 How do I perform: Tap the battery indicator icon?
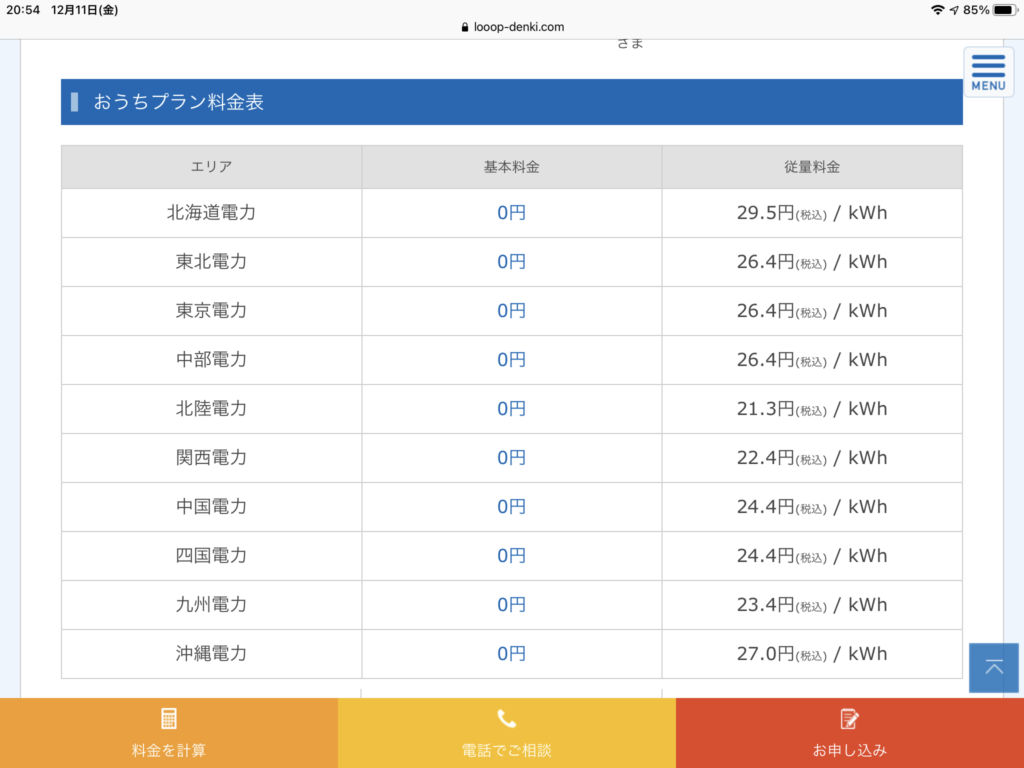pyautogui.click(x=1005, y=10)
